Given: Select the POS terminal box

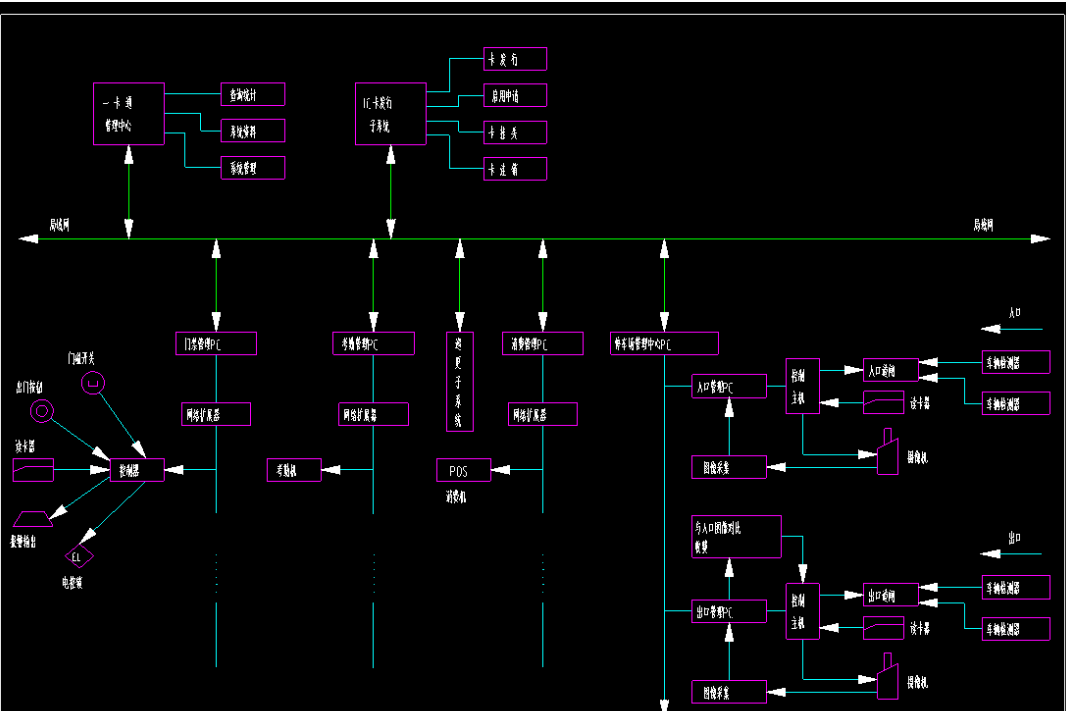Looking at the screenshot, I should click(464, 469).
